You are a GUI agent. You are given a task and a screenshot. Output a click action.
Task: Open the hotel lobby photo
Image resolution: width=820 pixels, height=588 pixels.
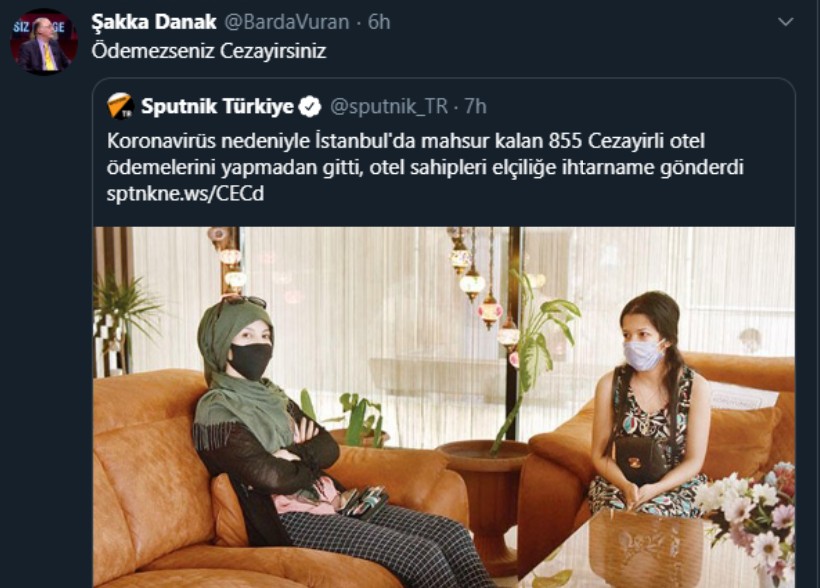point(444,407)
